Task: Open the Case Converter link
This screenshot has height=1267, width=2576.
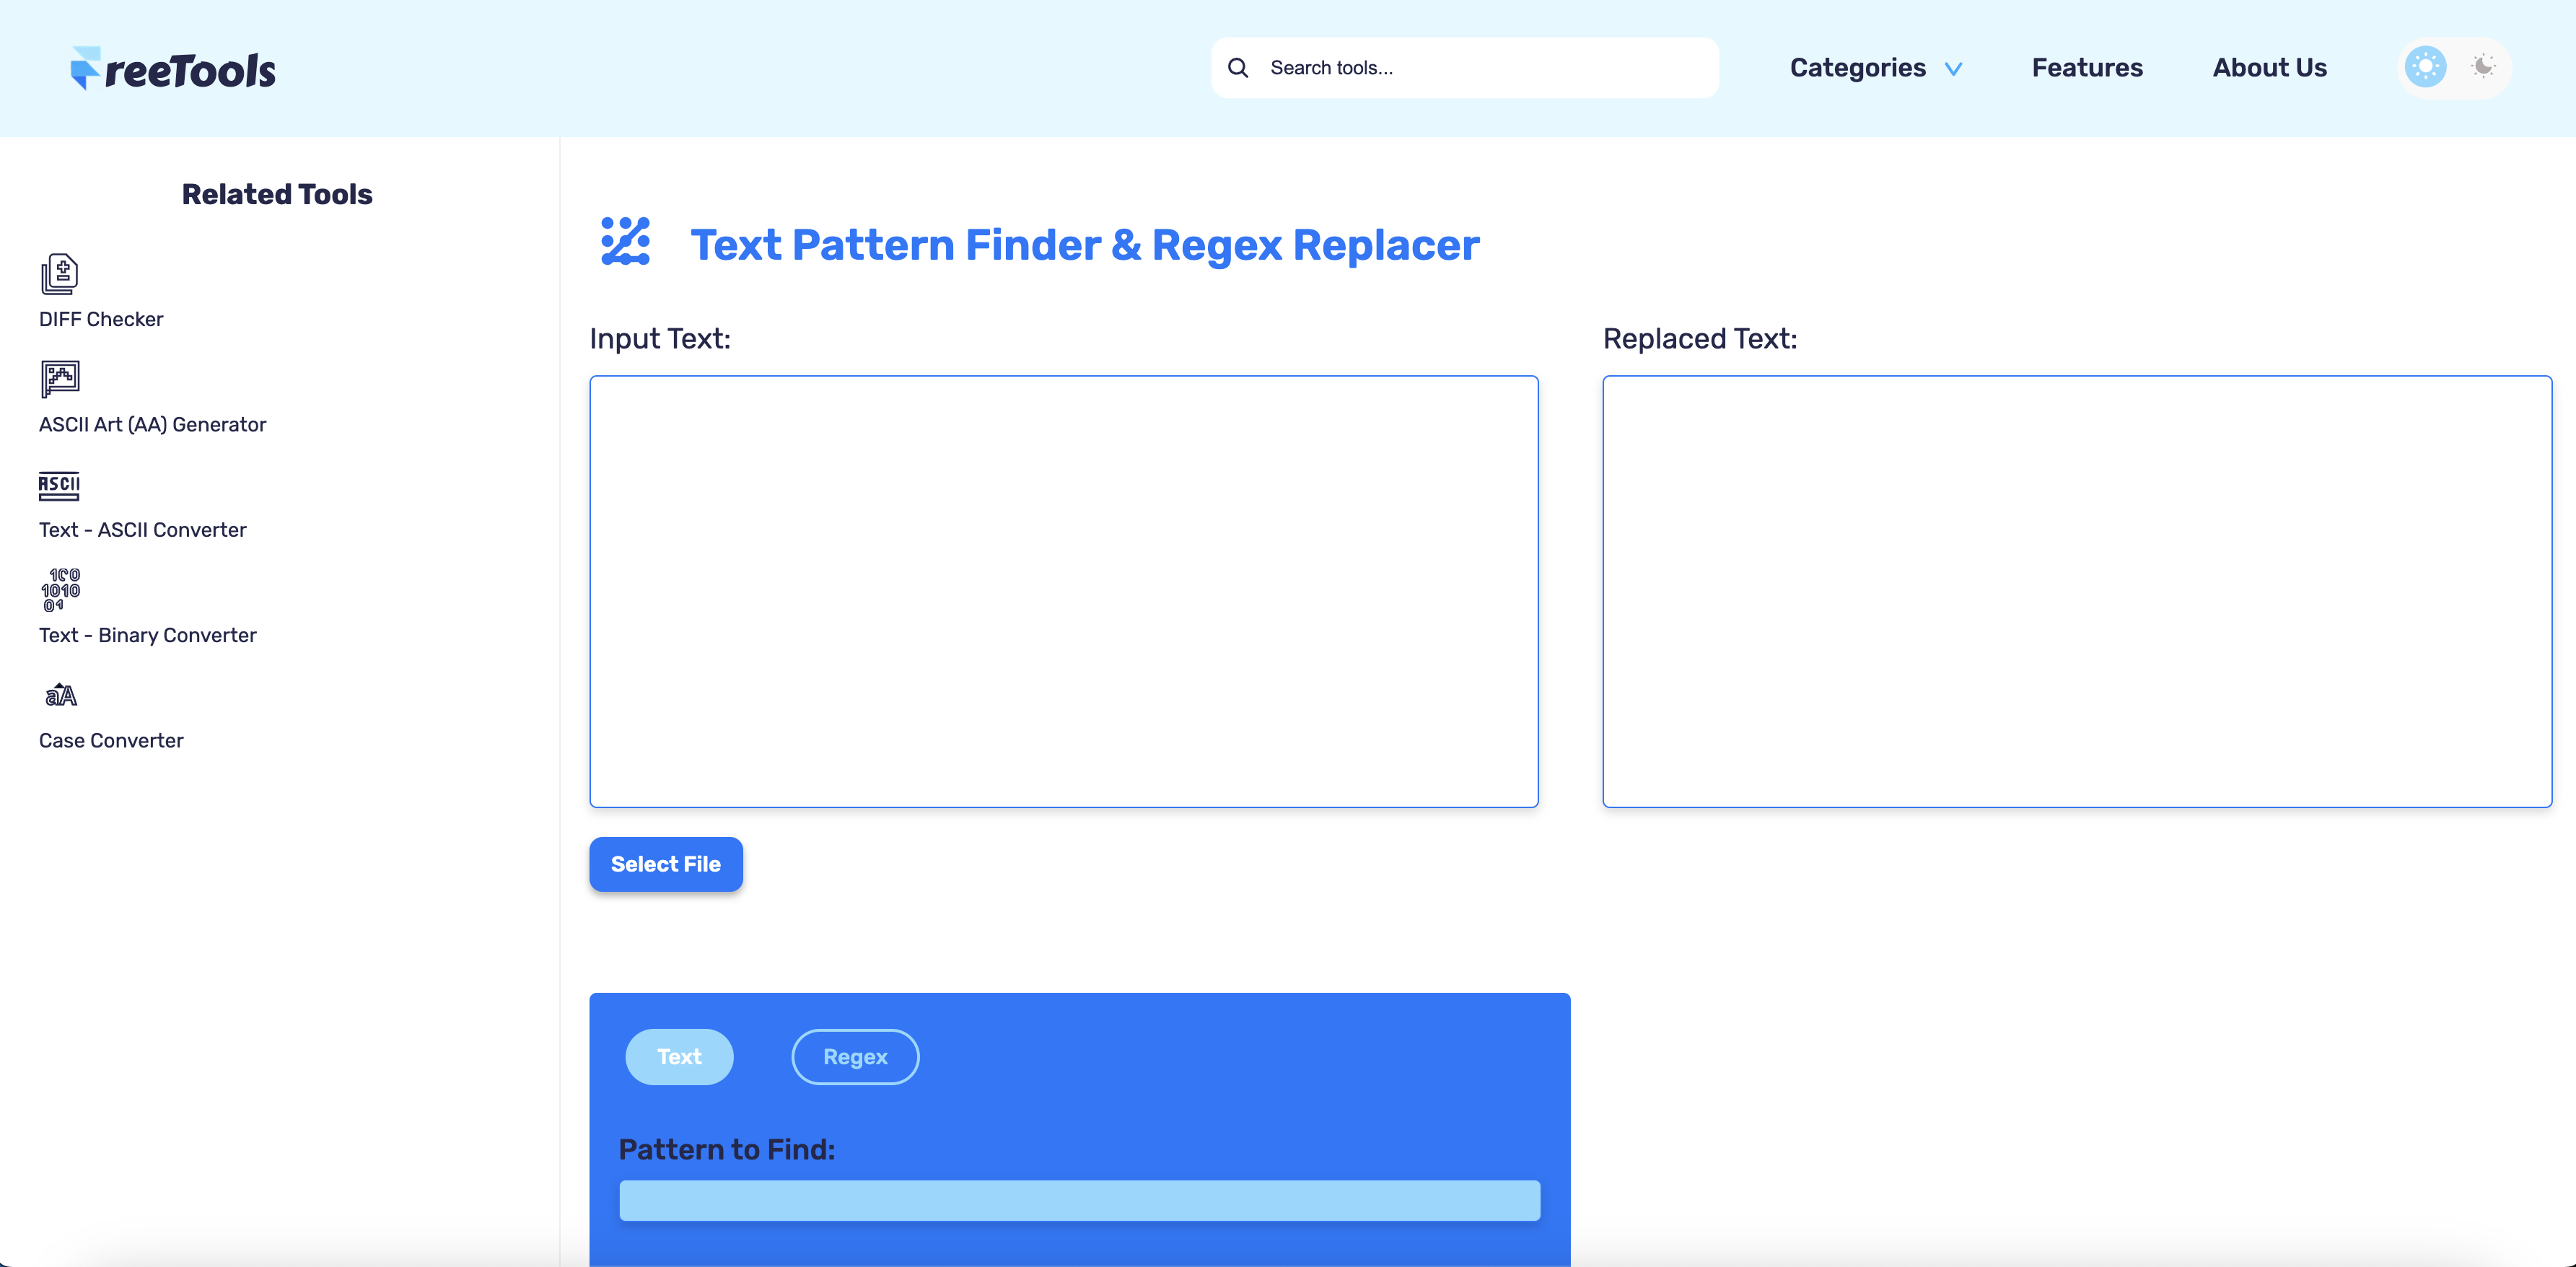Action: (x=111, y=741)
